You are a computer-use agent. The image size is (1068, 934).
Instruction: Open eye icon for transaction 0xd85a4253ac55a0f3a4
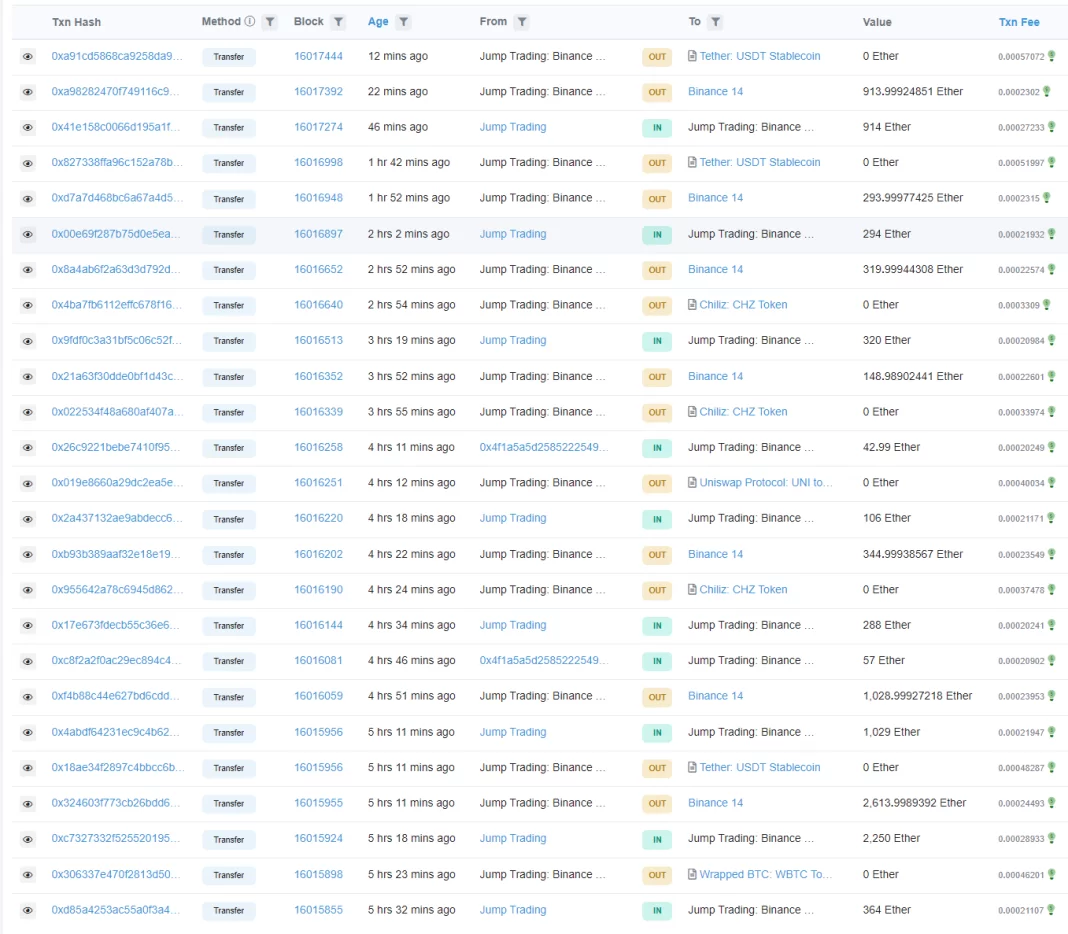coord(28,911)
